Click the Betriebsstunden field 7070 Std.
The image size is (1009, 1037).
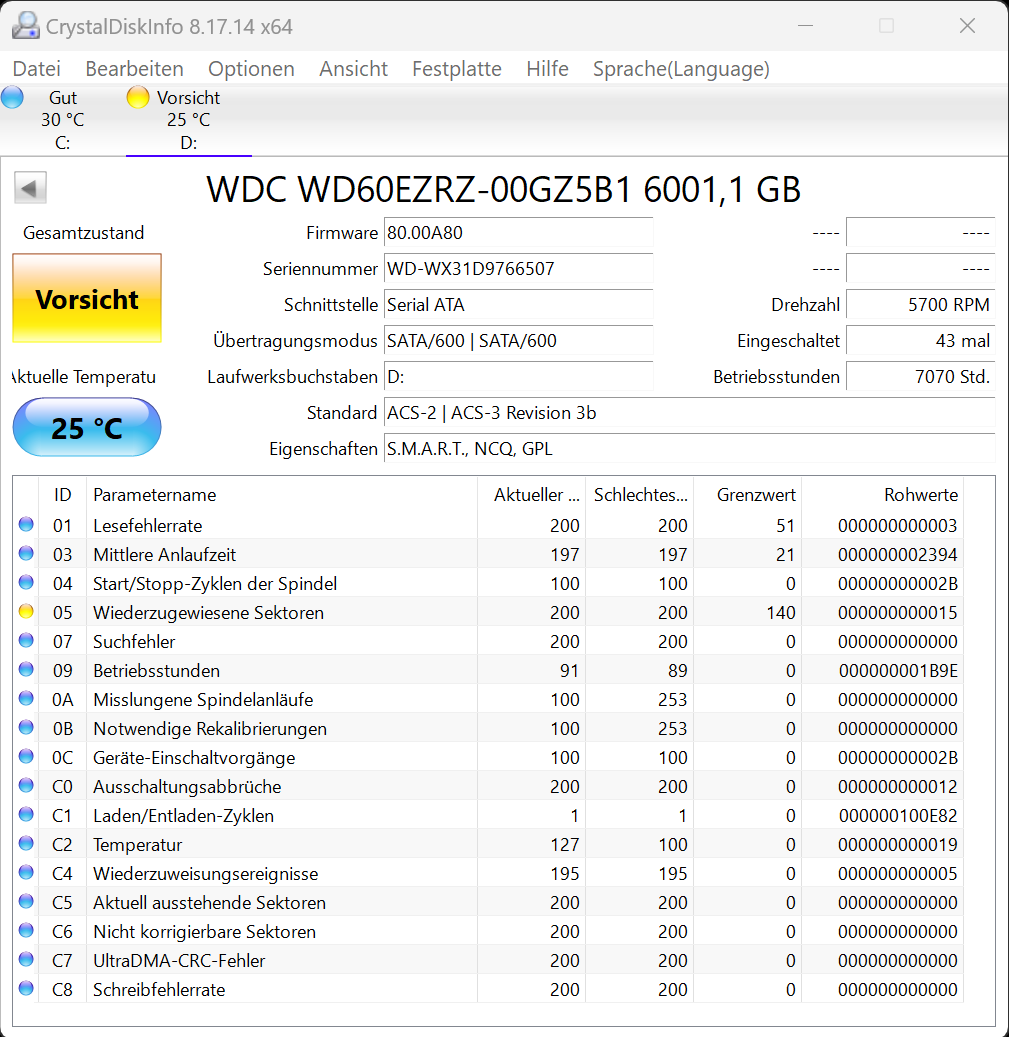[920, 377]
